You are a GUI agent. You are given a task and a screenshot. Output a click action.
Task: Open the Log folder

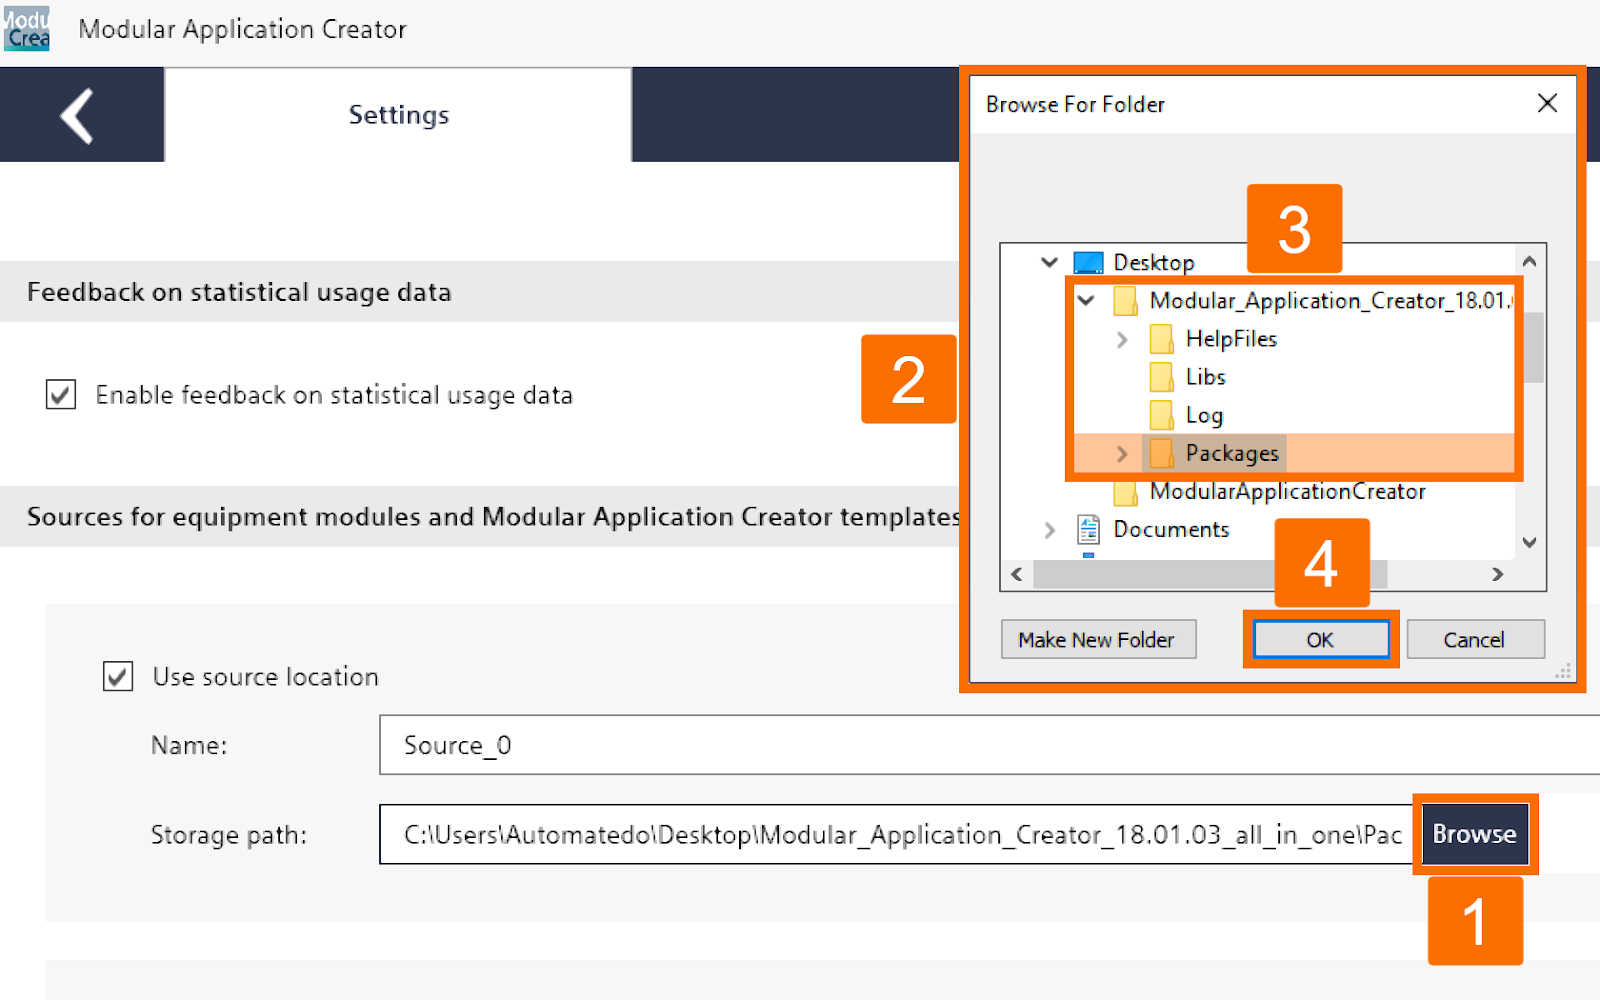pos(1205,415)
